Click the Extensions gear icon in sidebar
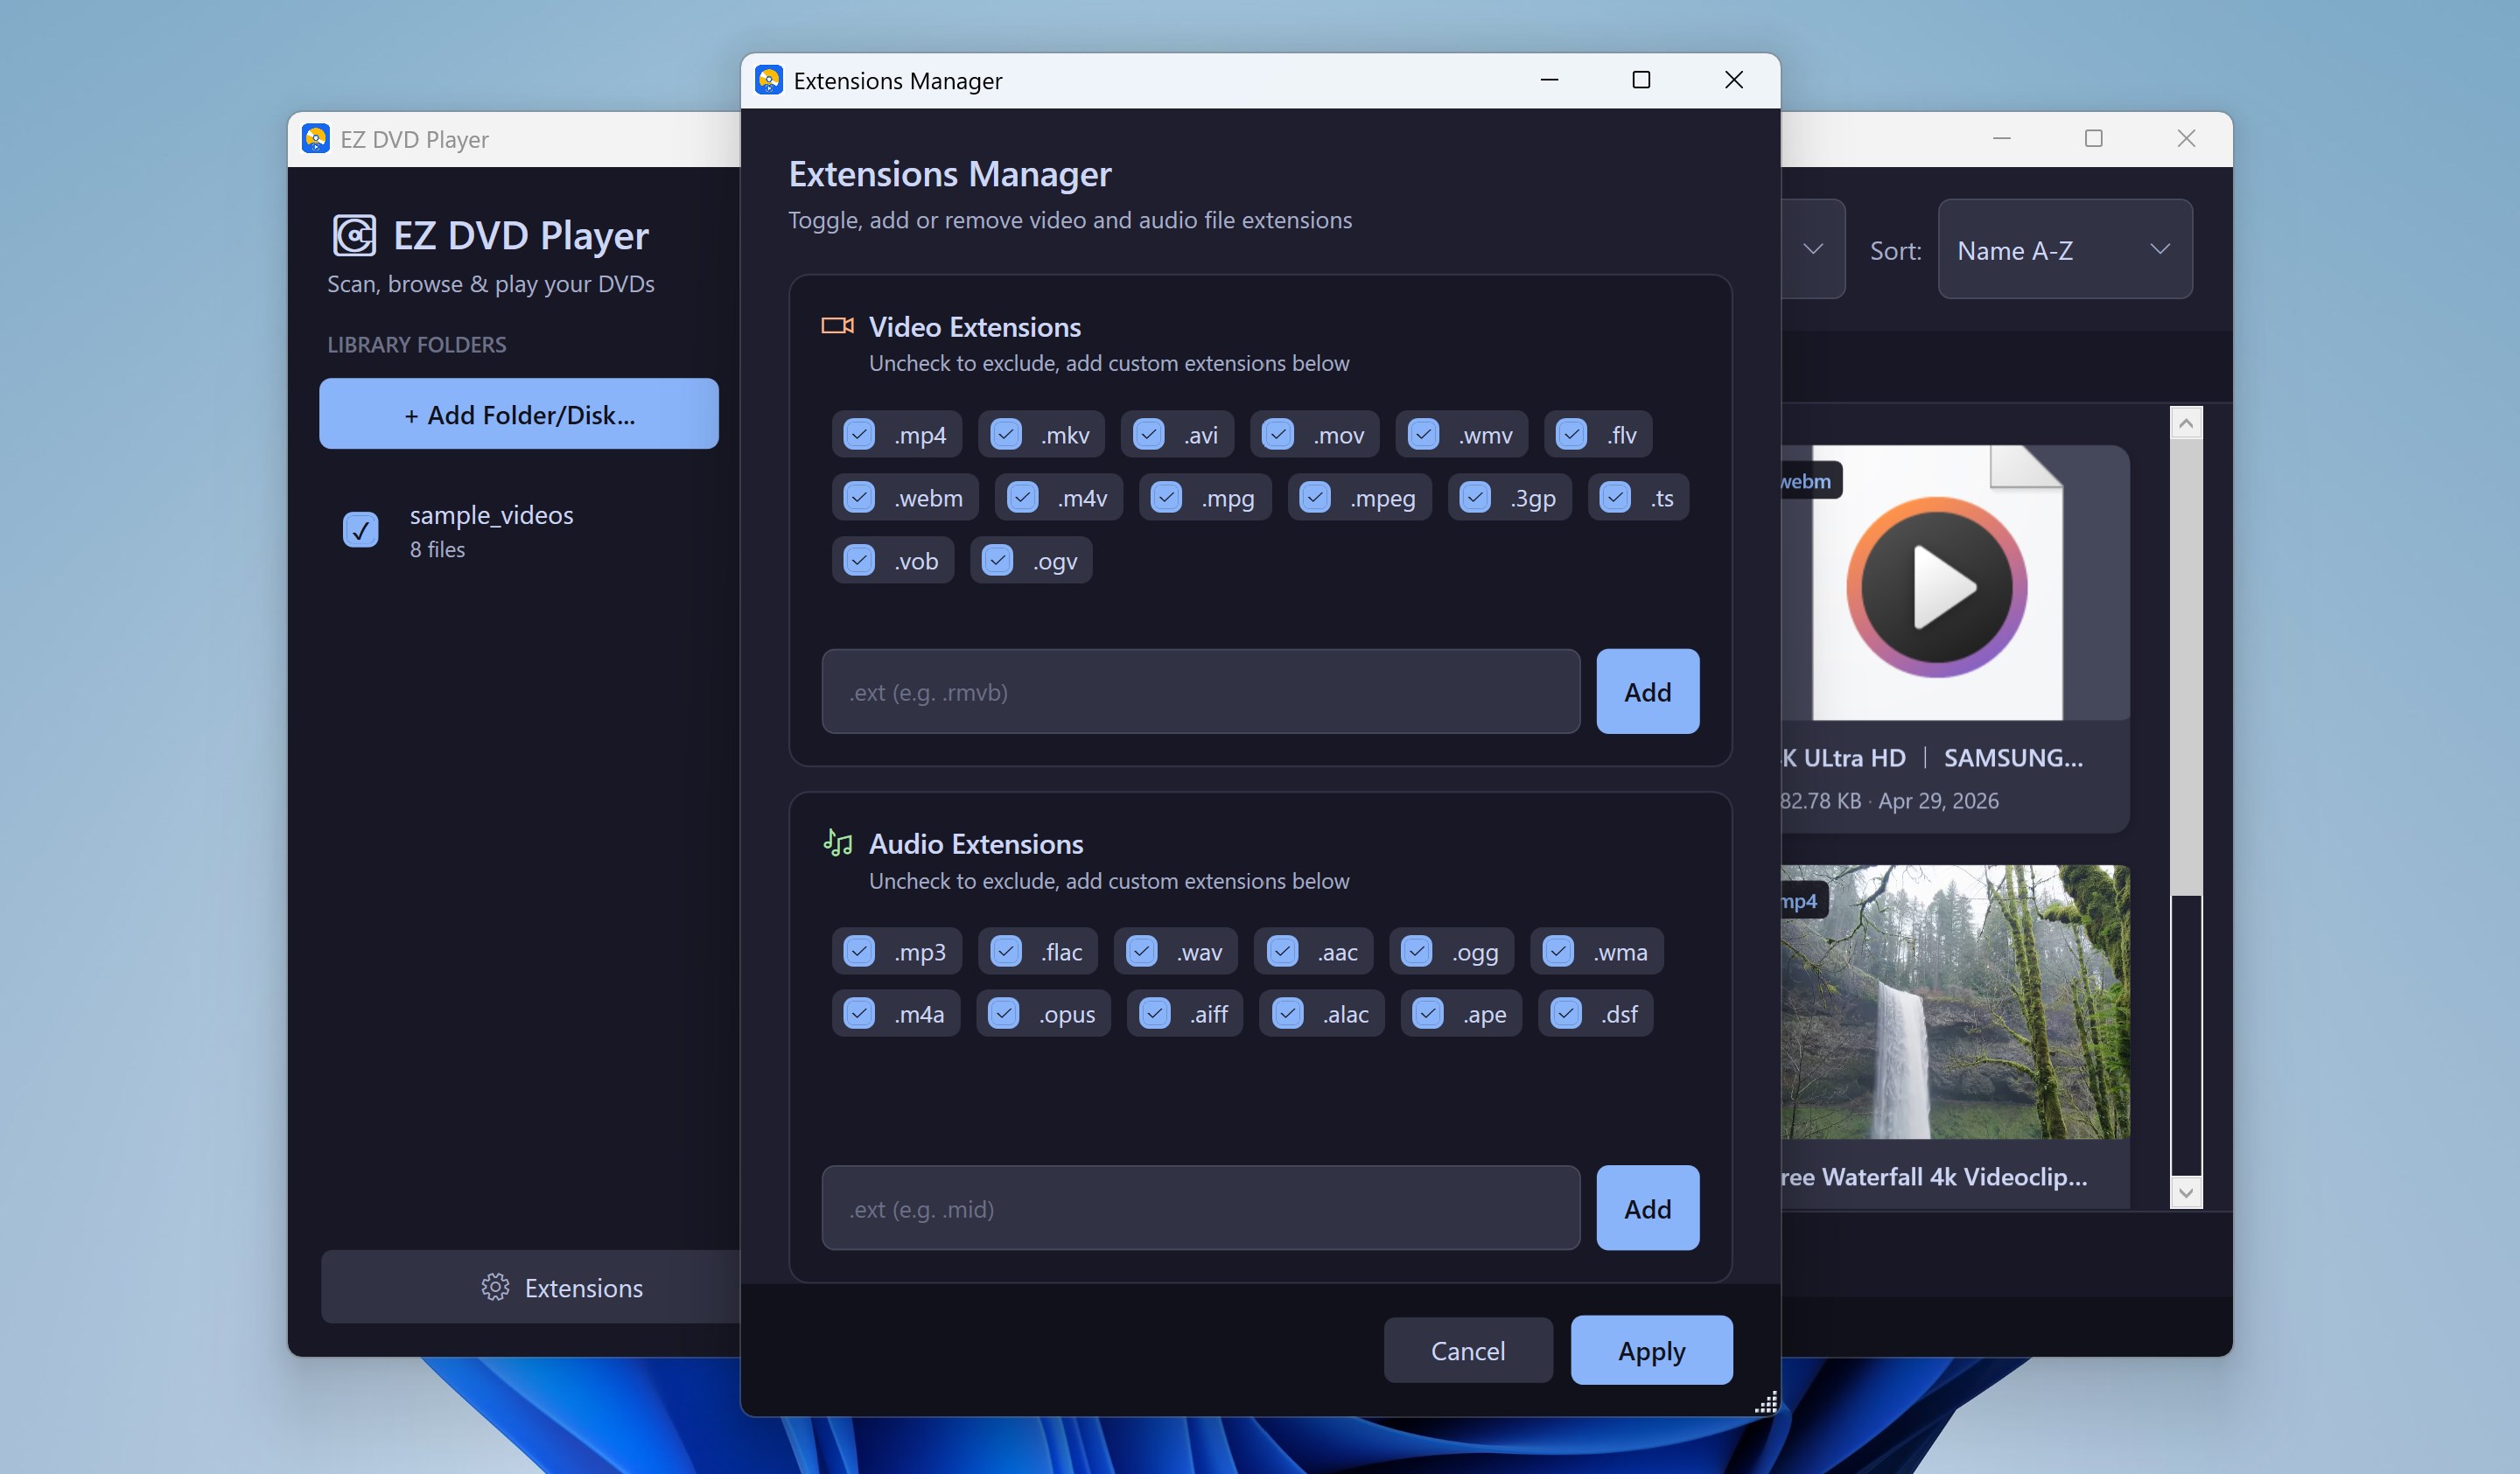This screenshot has width=2520, height=1474. coord(495,1287)
